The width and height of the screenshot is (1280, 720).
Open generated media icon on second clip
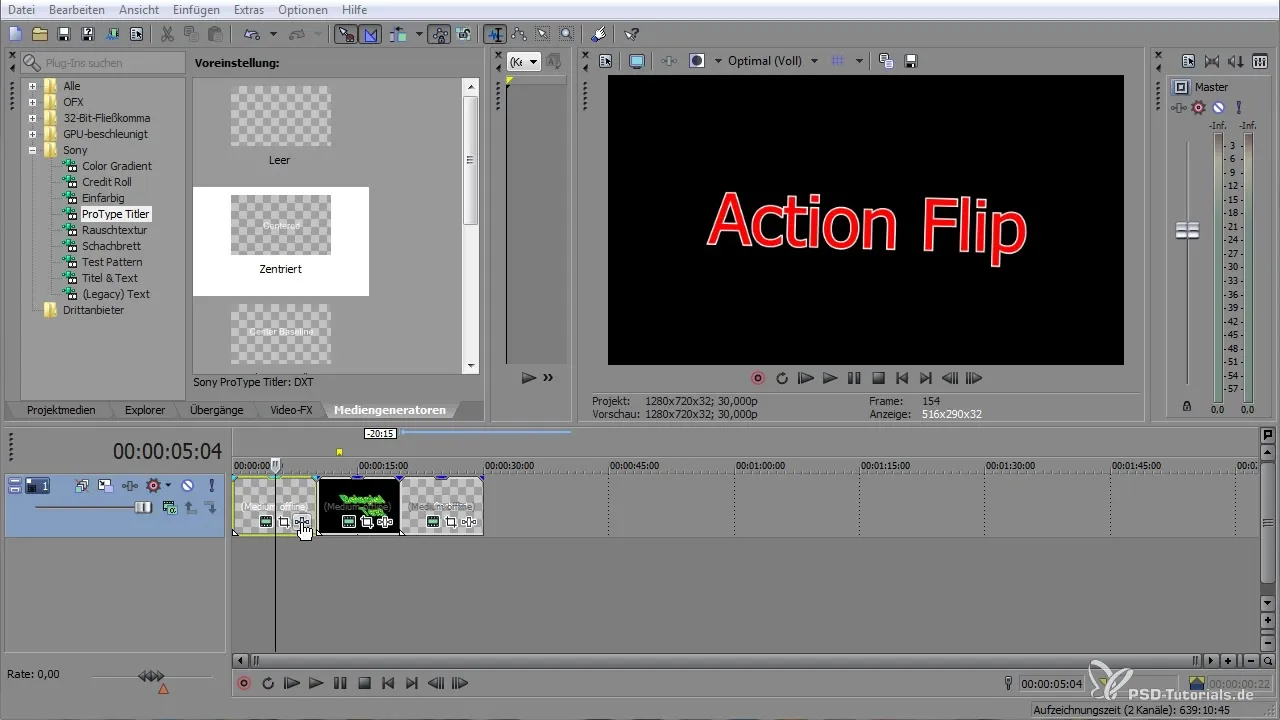349,522
